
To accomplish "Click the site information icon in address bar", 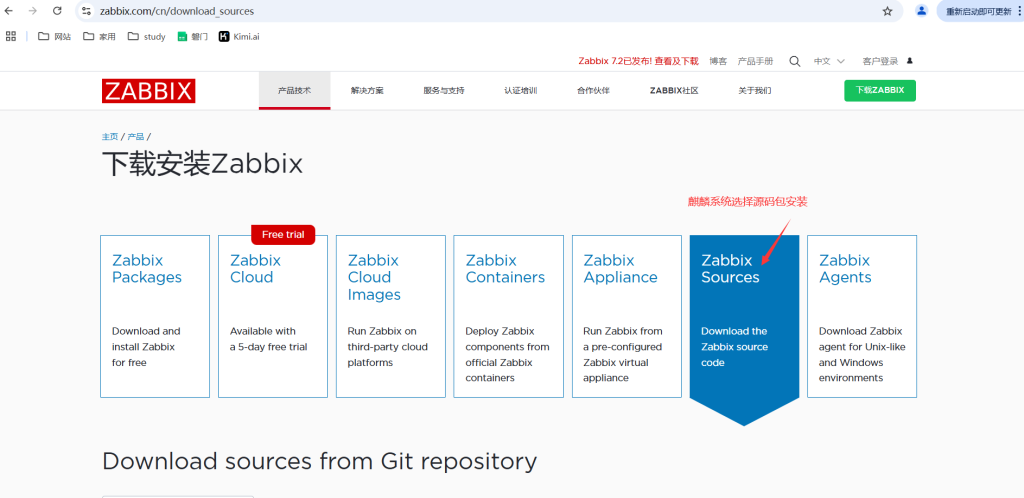I will [87, 11].
